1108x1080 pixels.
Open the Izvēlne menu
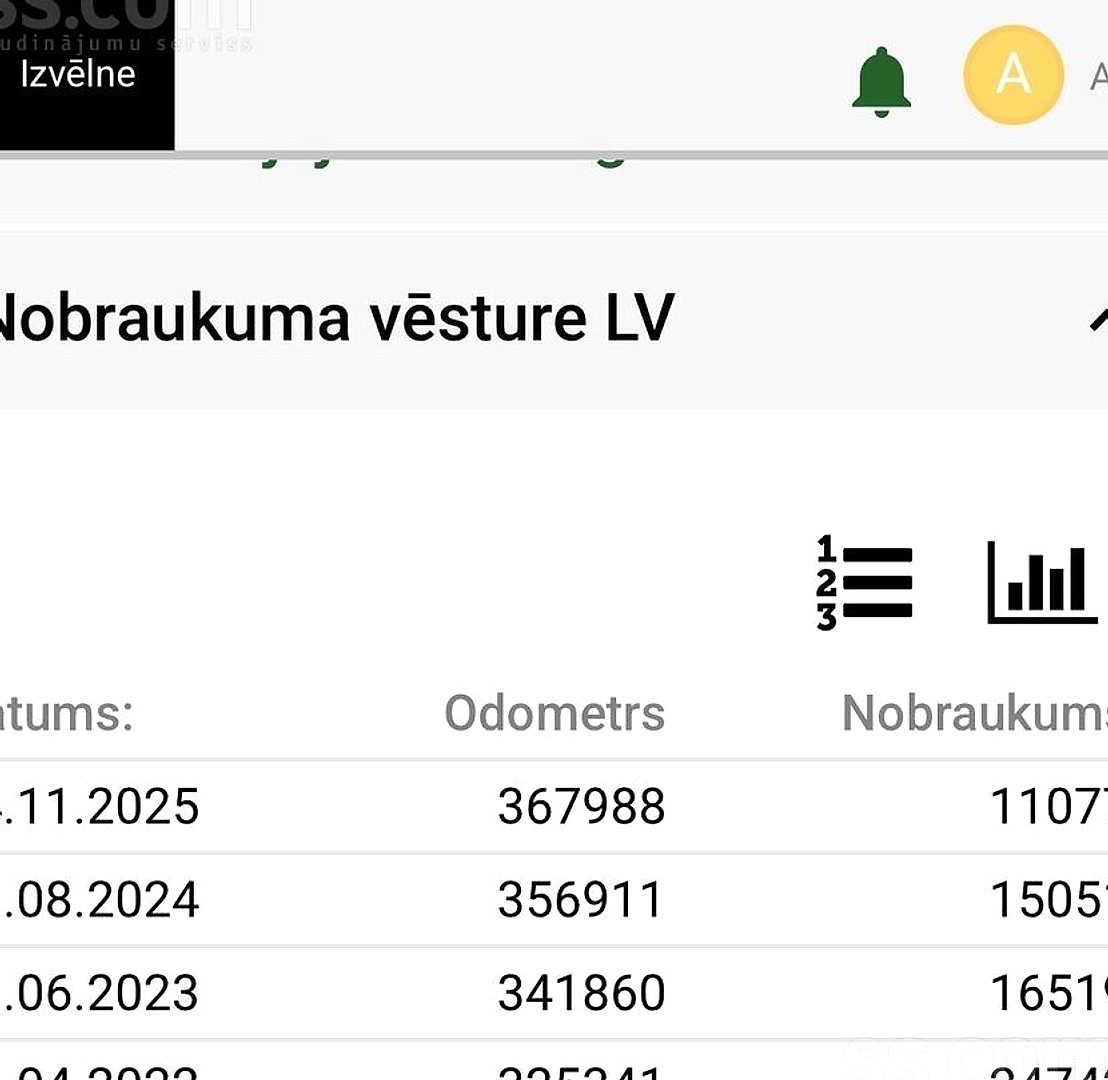[78, 74]
